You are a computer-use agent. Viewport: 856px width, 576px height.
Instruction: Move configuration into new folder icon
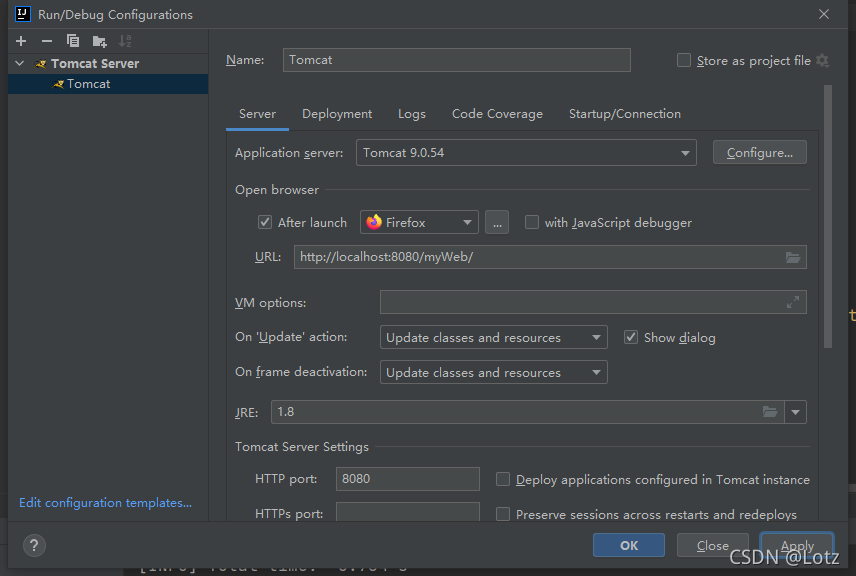99,41
